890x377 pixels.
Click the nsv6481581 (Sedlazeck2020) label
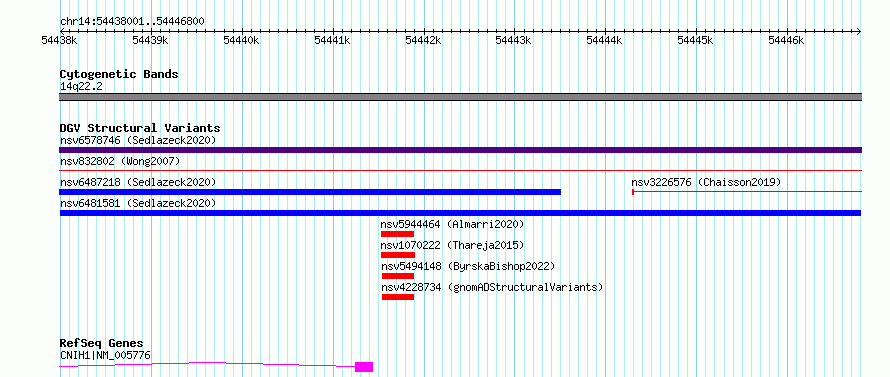138,203
